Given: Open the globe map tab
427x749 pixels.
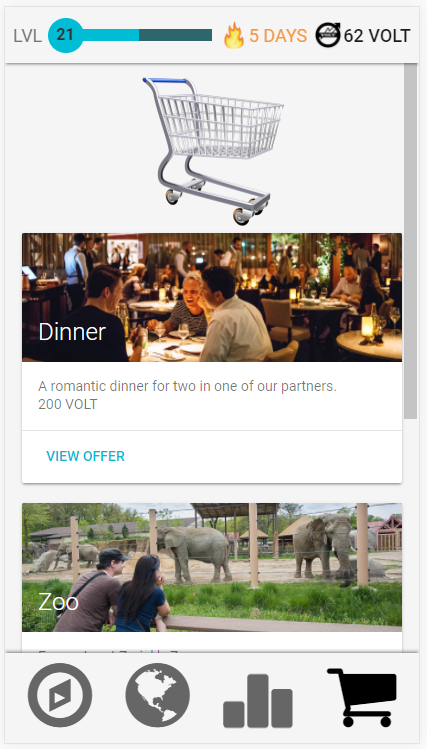Looking at the screenshot, I should [x=158, y=695].
